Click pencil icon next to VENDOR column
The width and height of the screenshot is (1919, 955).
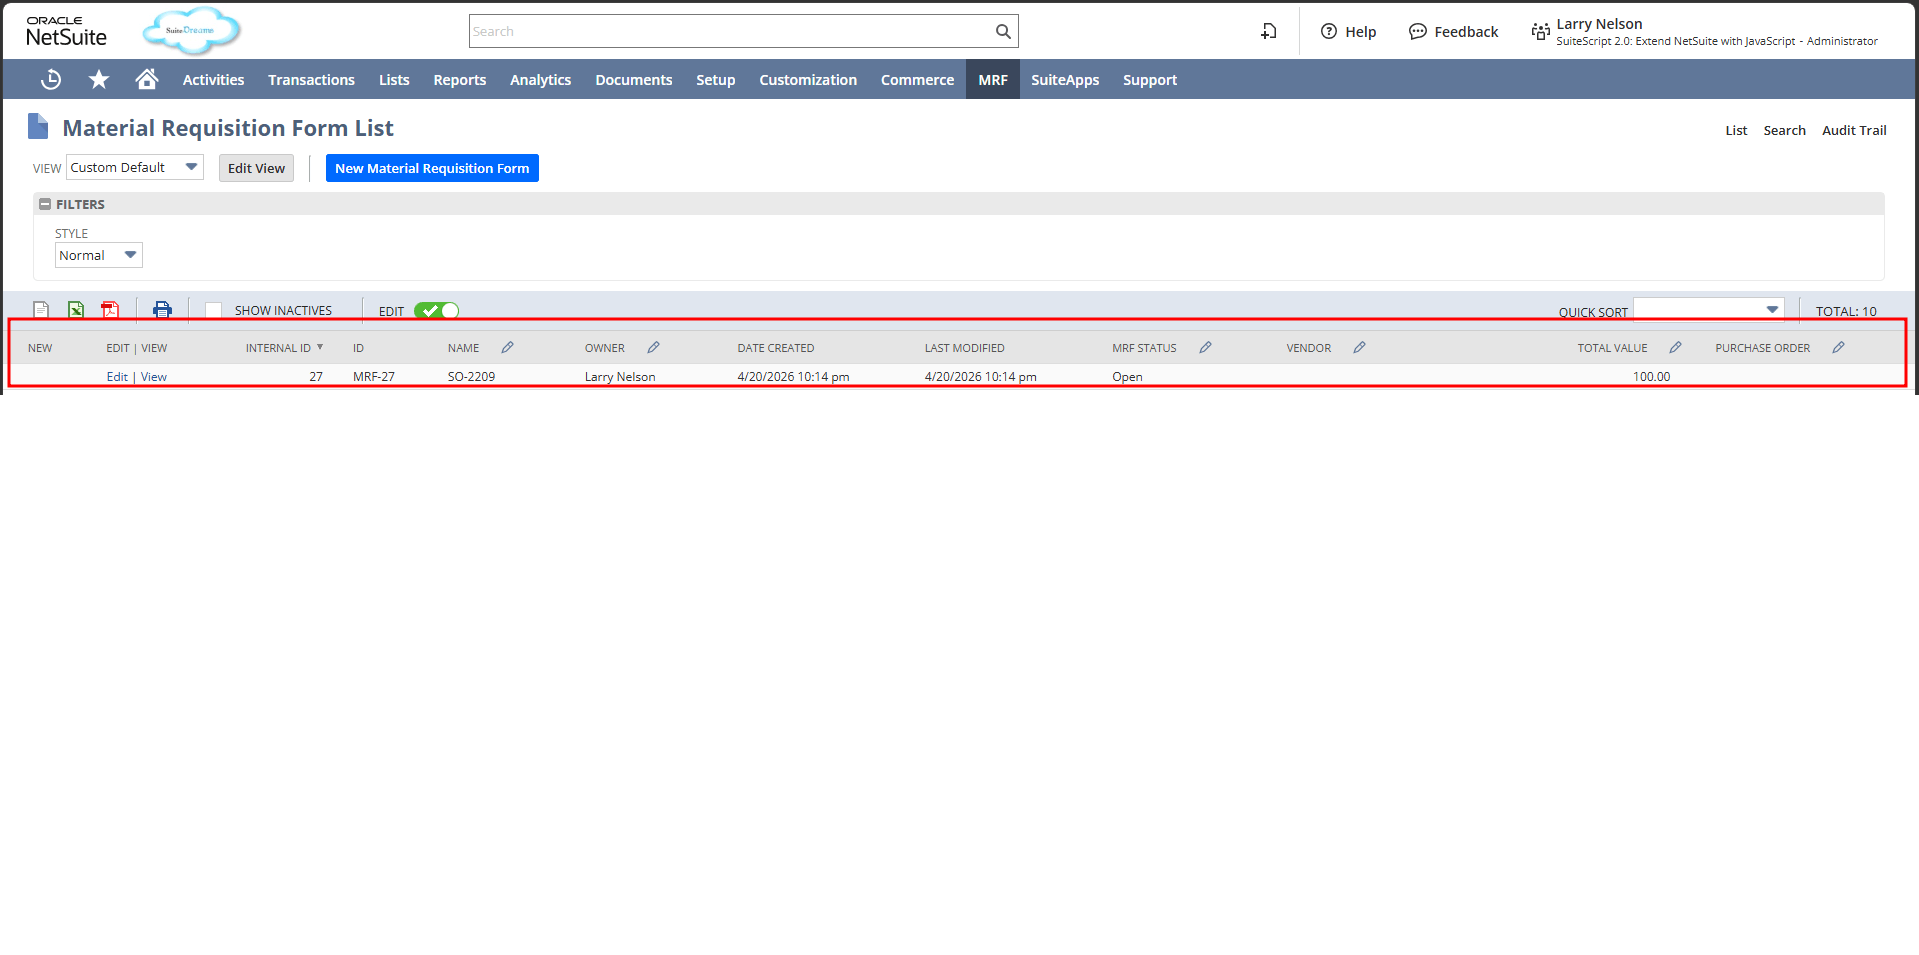tap(1359, 347)
